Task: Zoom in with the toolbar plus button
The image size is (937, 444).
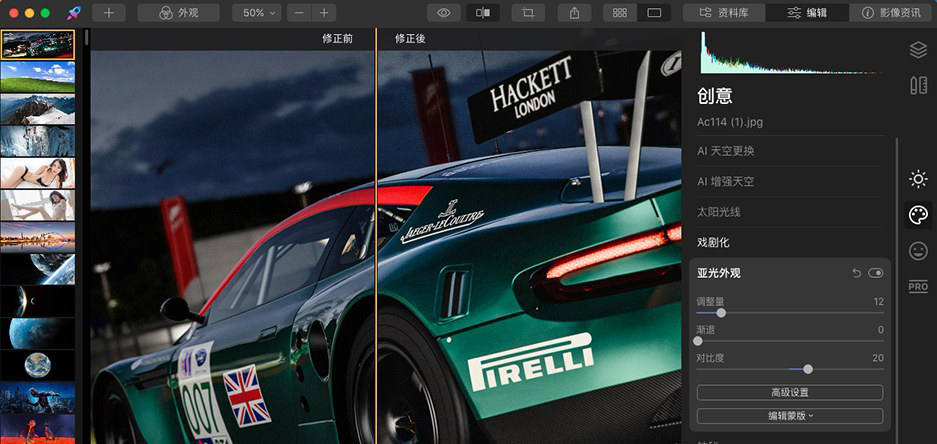Action: tap(324, 13)
